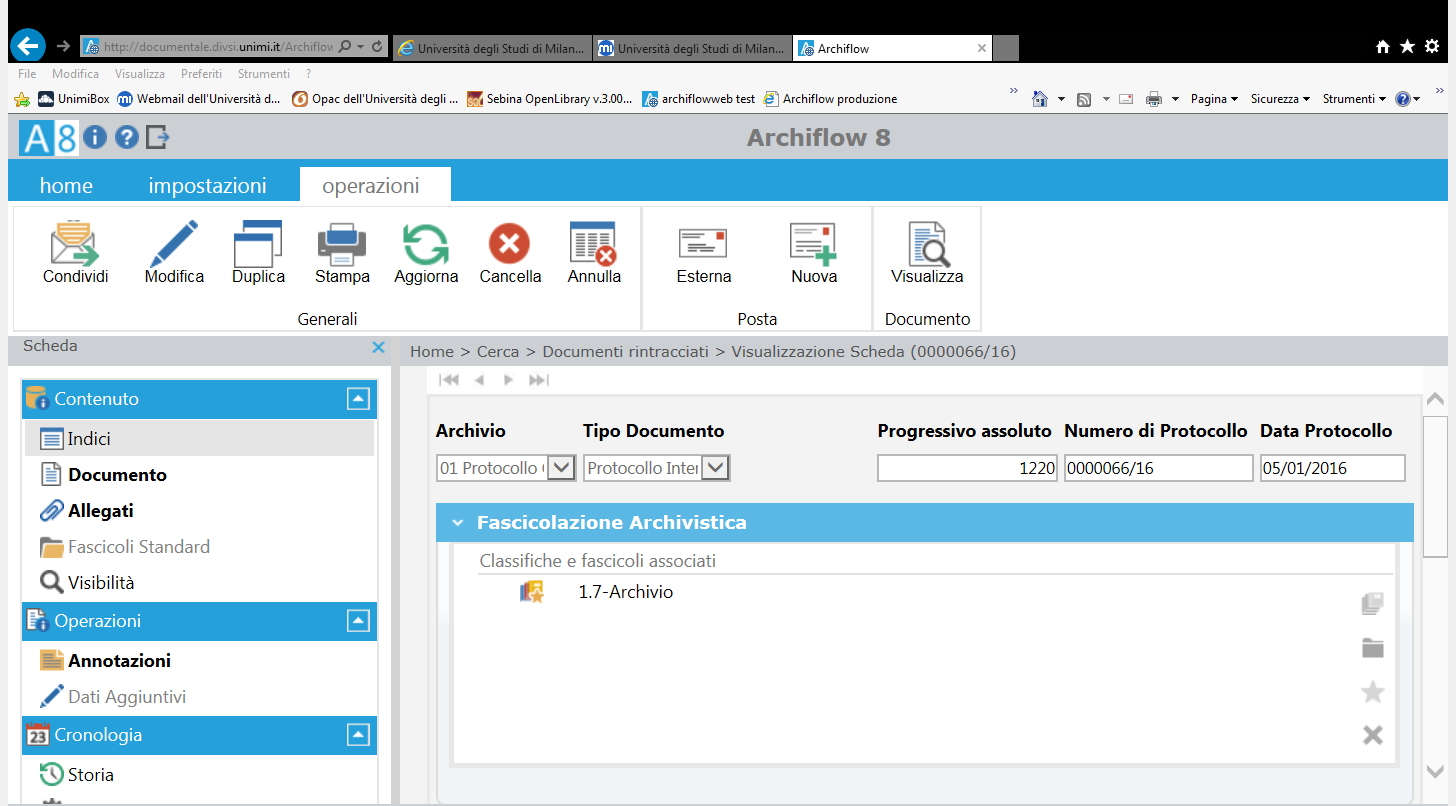Viewport: 1456px width, 806px height.
Task: Select Documento in the side panel
Action: pos(117,475)
